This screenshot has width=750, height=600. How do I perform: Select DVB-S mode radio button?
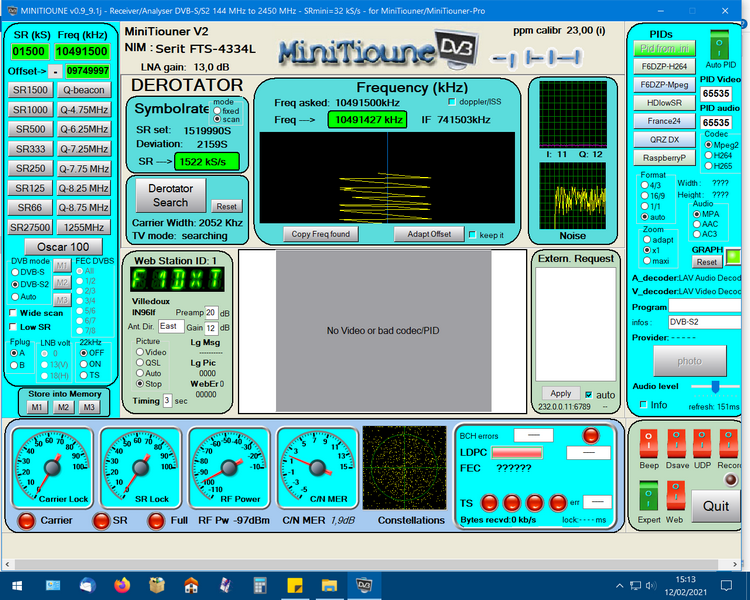point(15,272)
